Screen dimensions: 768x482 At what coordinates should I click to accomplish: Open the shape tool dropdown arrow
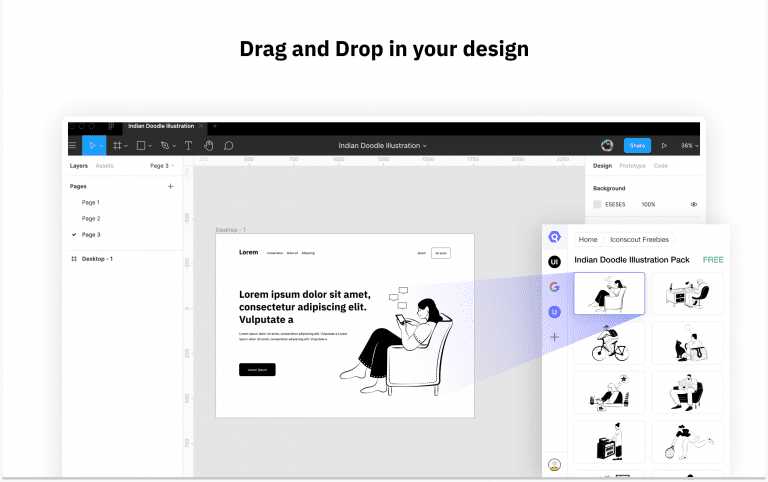point(150,146)
